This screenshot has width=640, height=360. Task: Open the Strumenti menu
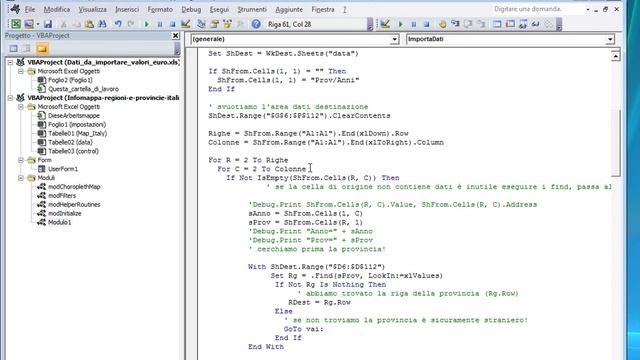[x=252, y=9]
